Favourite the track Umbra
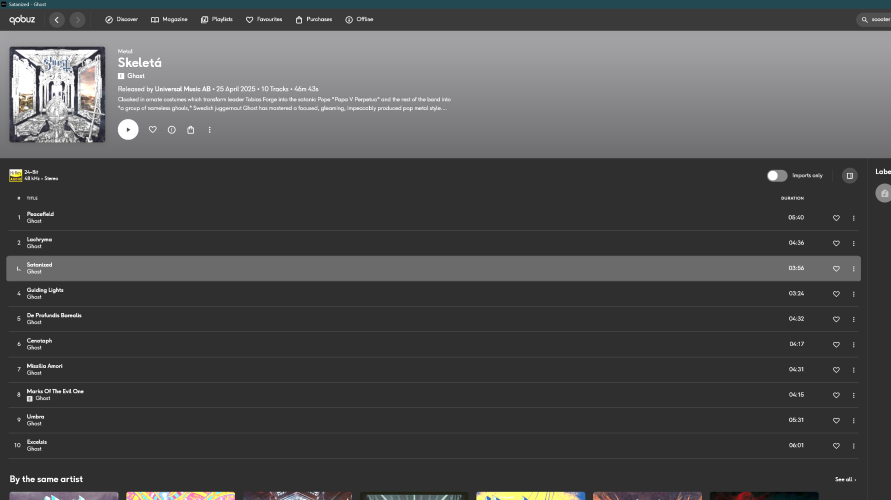Screen dimensions: 891x500 tap(836, 420)
